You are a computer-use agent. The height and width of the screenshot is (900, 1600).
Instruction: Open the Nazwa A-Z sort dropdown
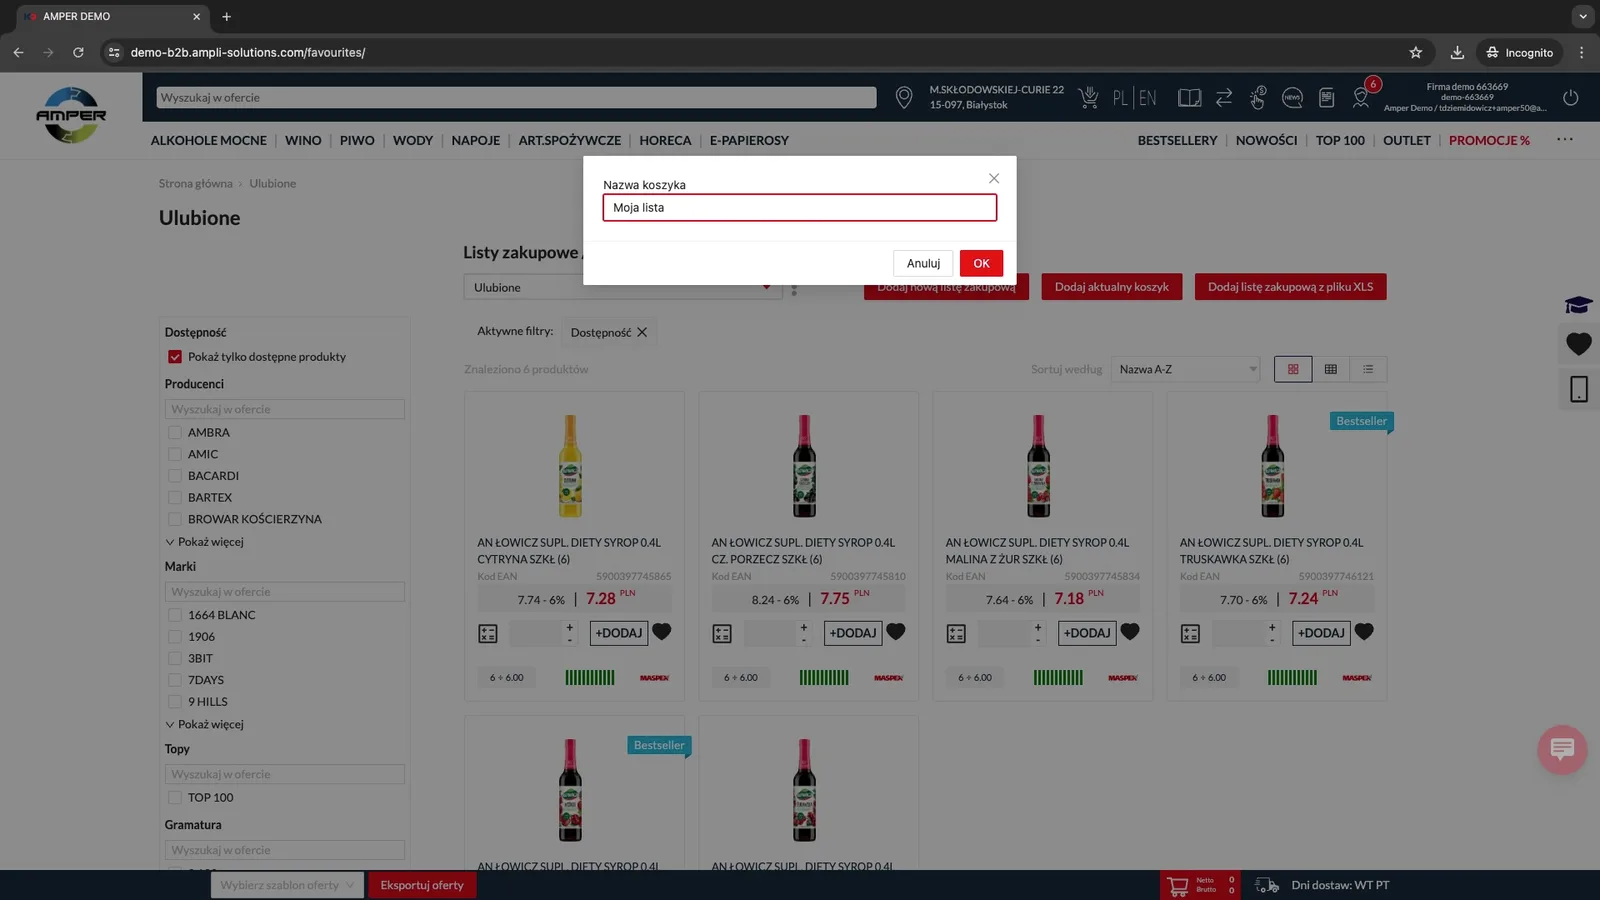(1186, 369)
